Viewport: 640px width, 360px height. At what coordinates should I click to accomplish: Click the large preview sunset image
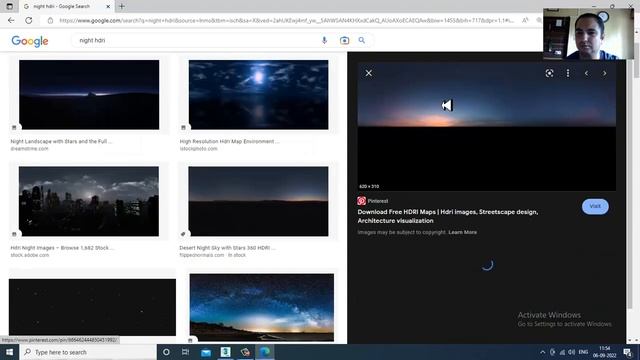[487, 127]
